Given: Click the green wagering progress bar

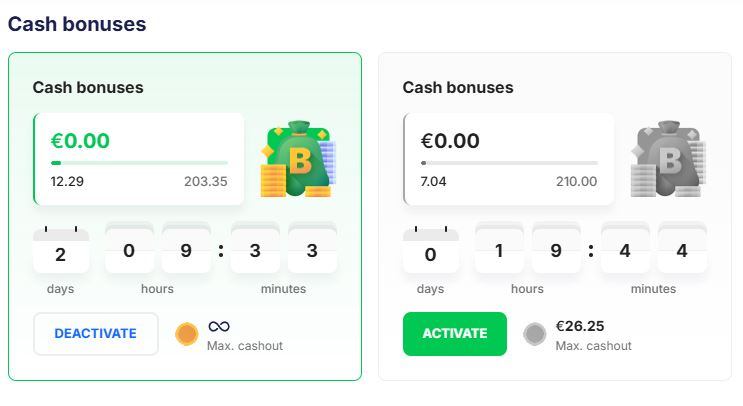Looking at the screenshot, I should (139, 162).
